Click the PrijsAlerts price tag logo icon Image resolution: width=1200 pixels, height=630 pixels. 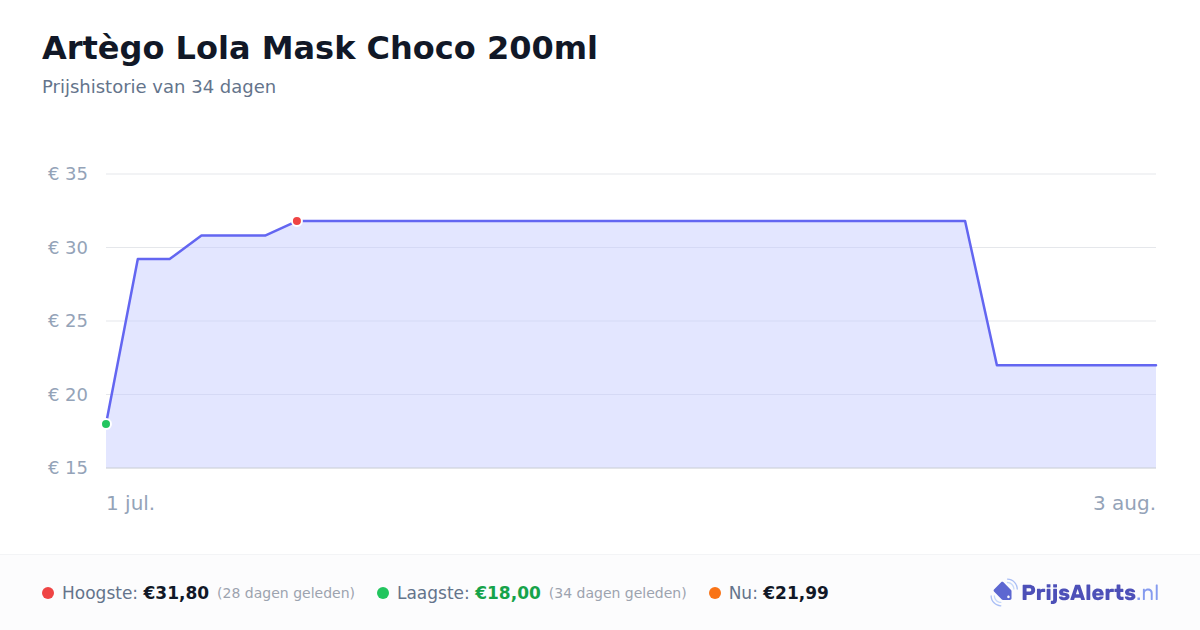[x=1003, y=593]
